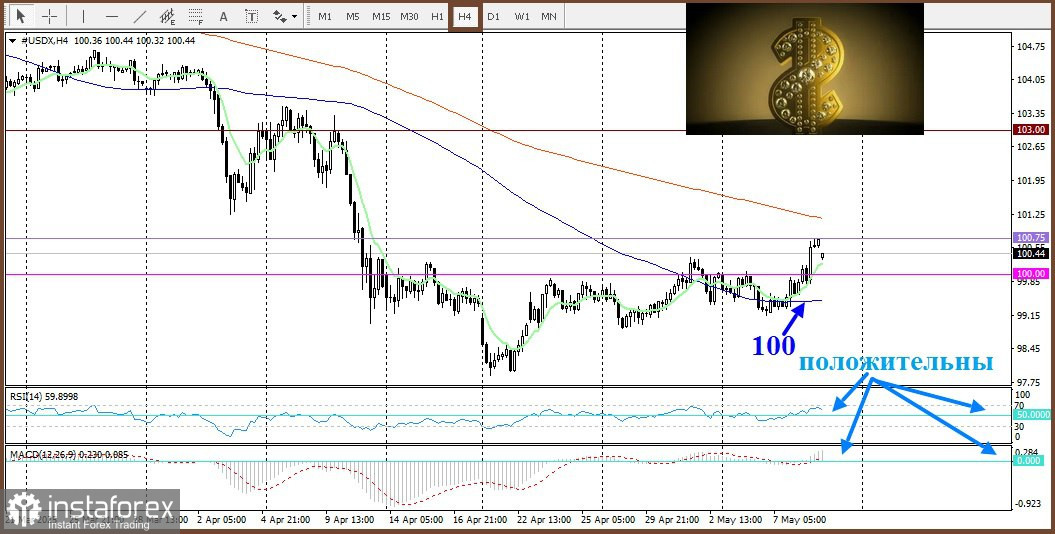Click the 100.44 current price label
The image size is (1055, 534).
(1031, 254)
